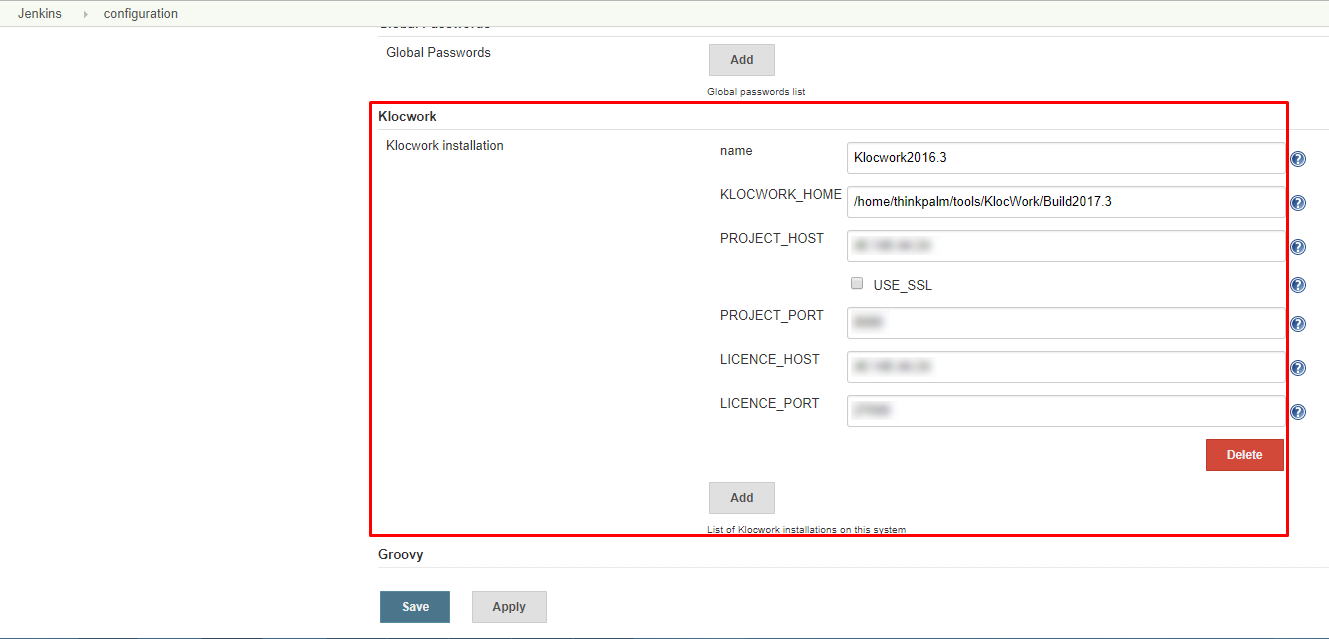1329x639 pixels.
Task: Select the USE_SSL label text
Action: (x=902, y=285)
